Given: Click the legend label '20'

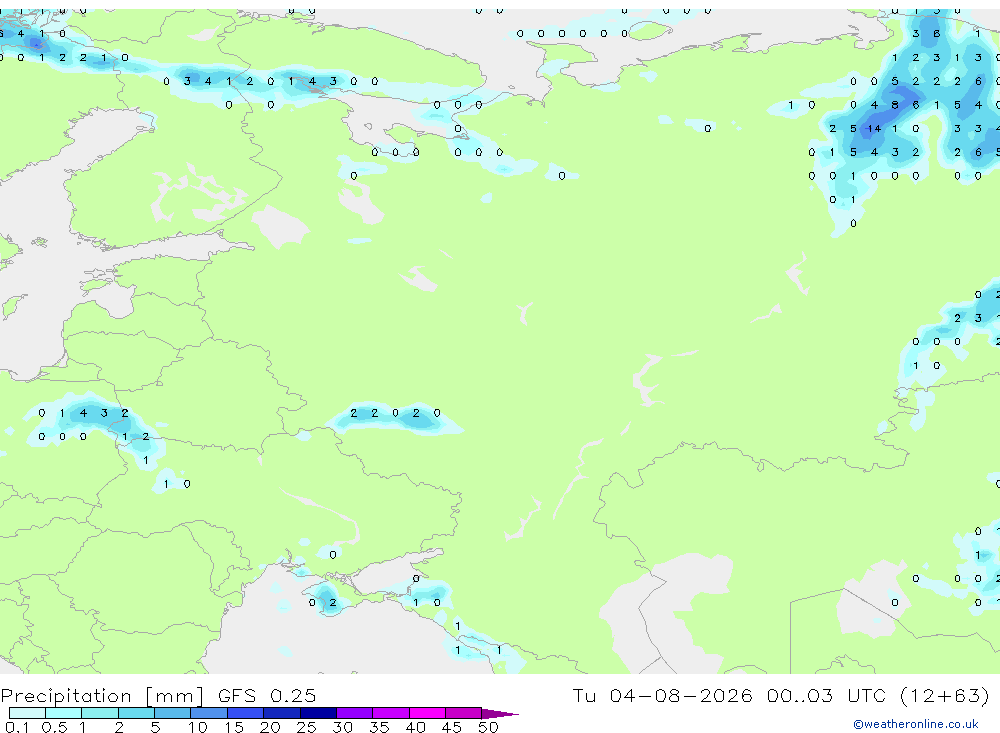Looking at the screenshot, I should point(270,727).
